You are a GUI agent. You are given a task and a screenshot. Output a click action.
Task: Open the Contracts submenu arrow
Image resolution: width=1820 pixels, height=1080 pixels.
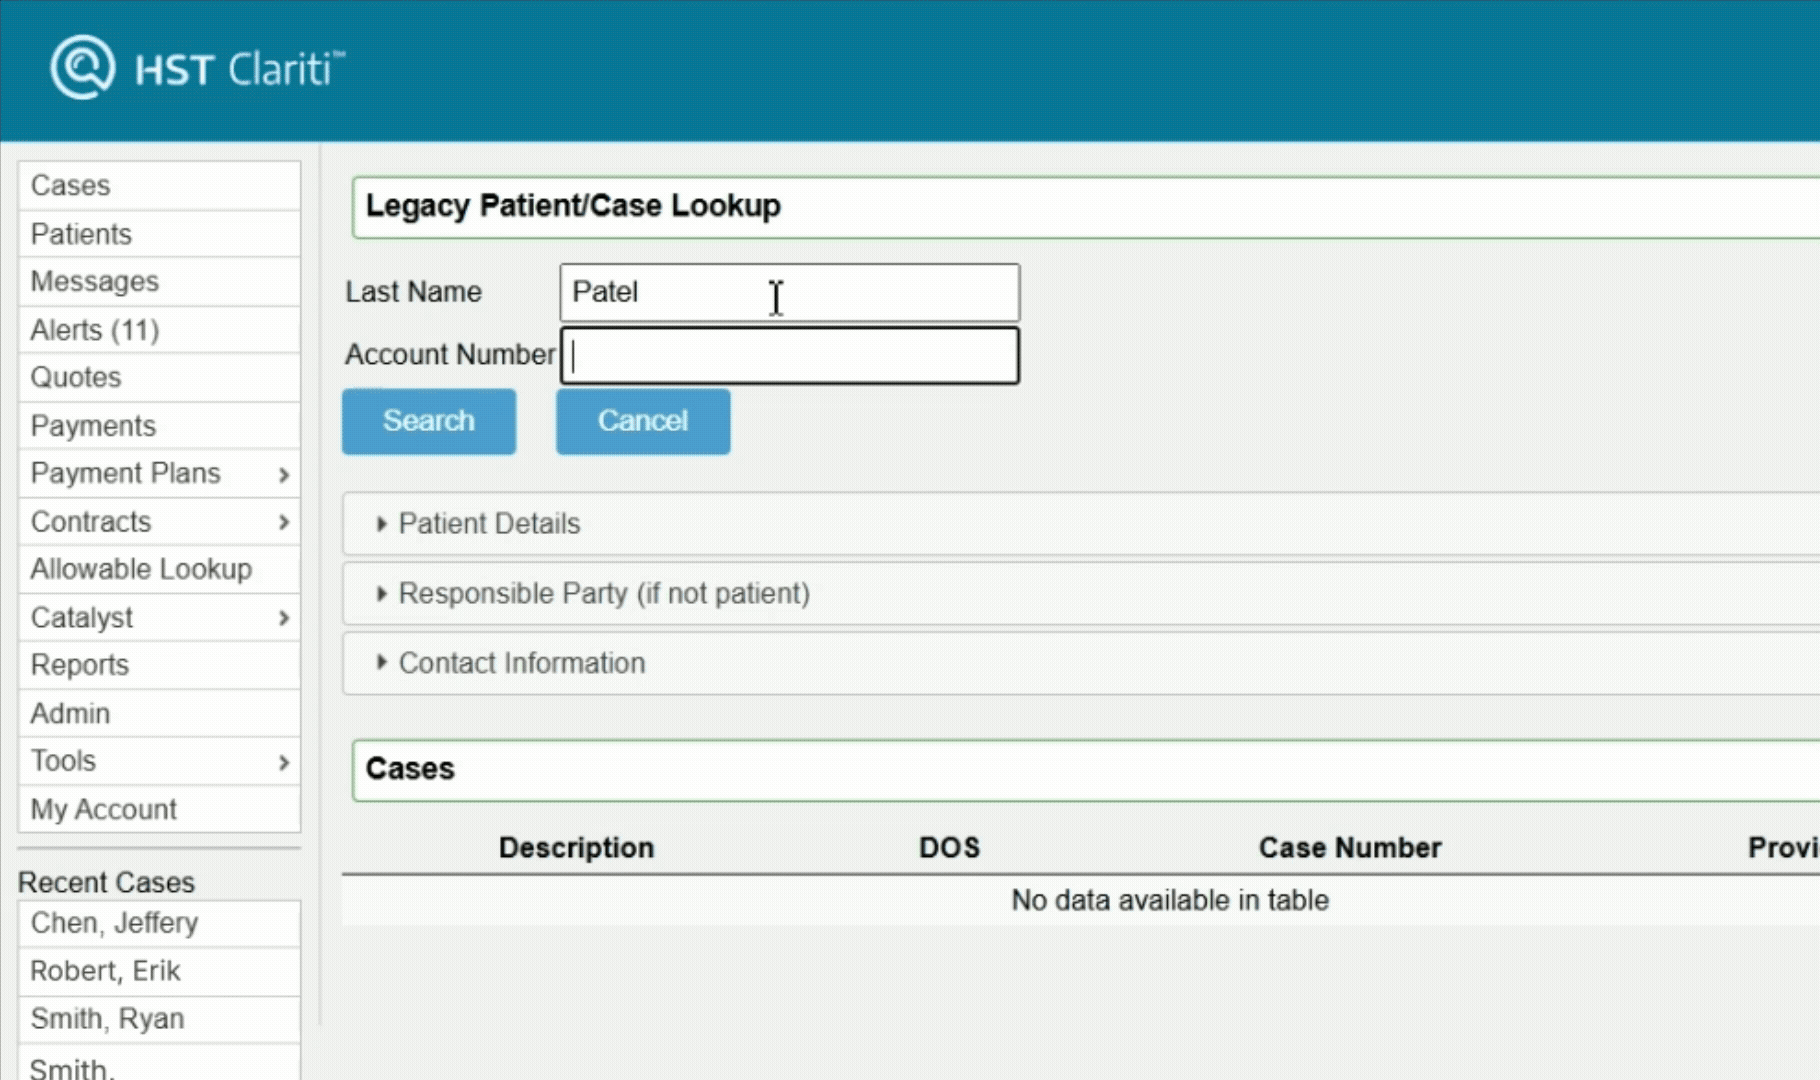[284, 522]
